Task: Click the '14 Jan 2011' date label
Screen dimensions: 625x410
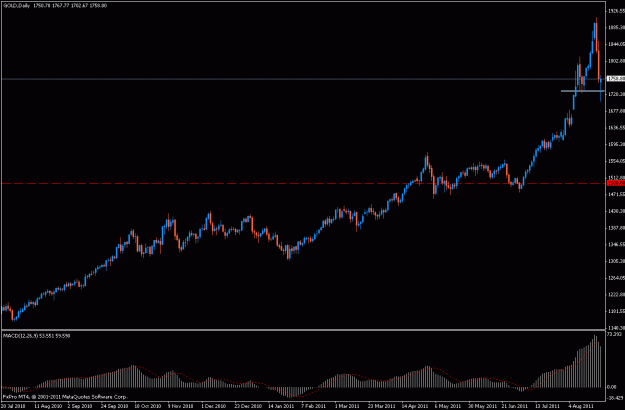Action: 281,406
